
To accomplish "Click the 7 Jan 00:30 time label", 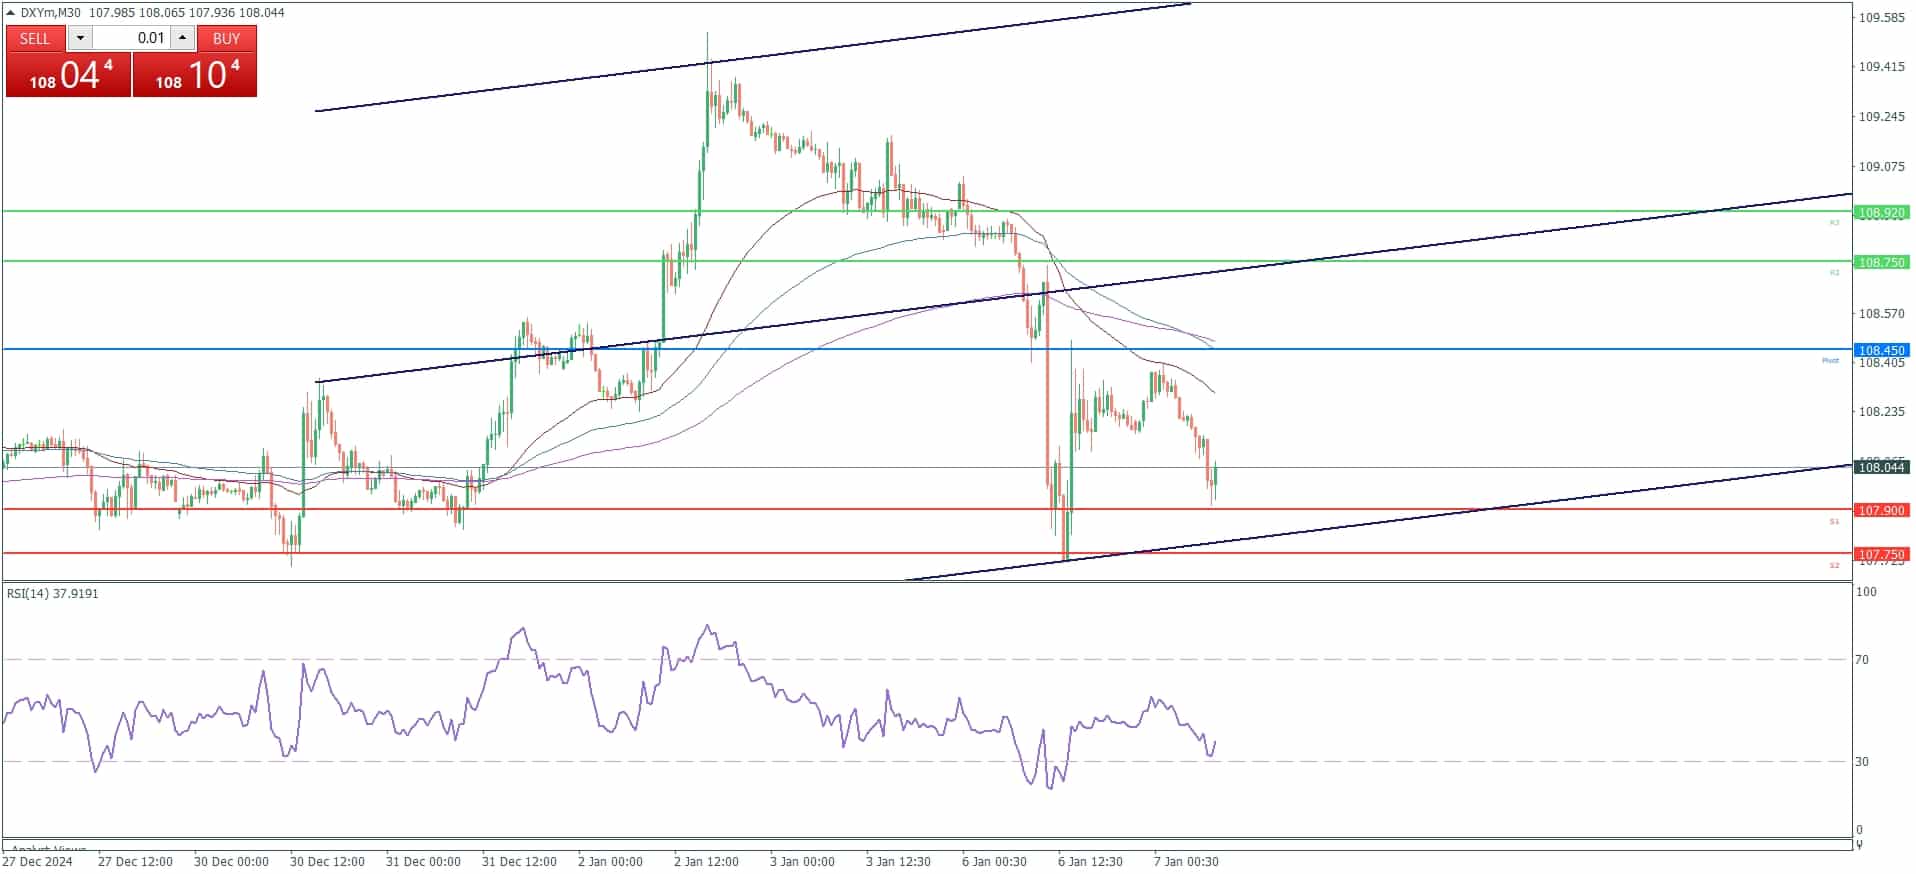I will (x=1186, y=861).
